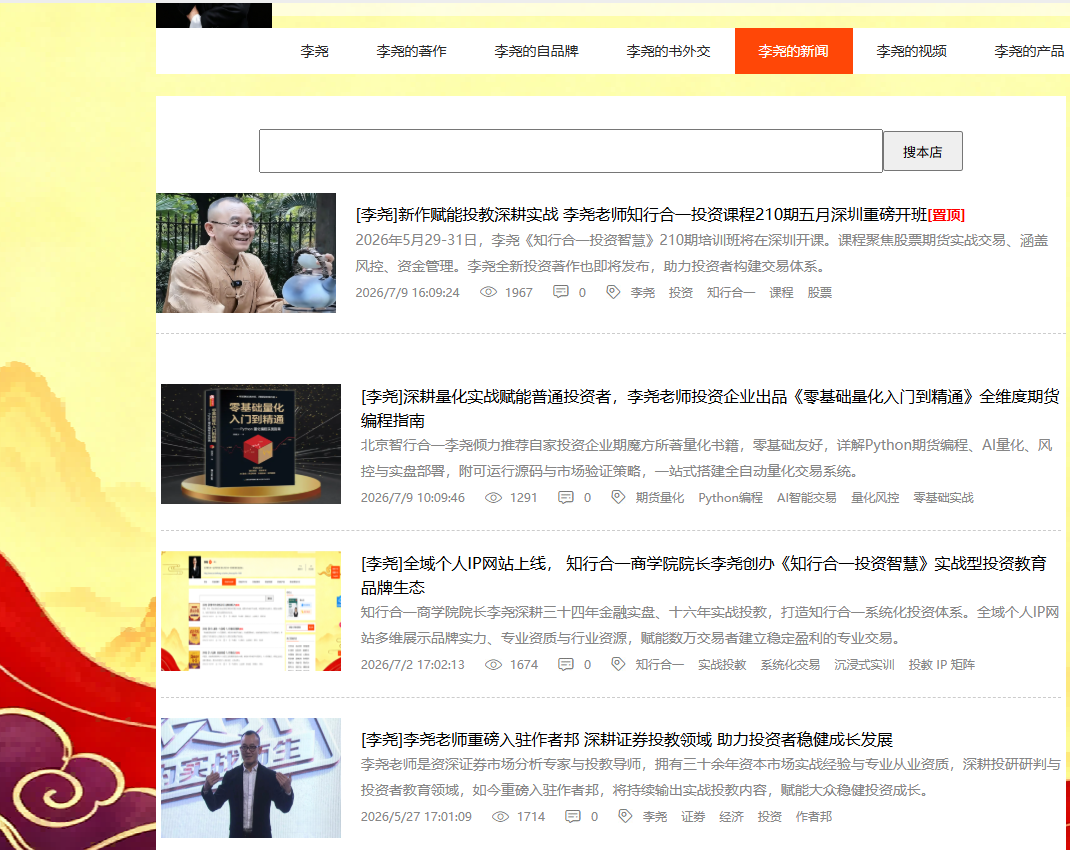This screenshot has height=850, width=1070.
Task: Select the 投教 IP 矩阵 tag
Action: pos(942,664)
